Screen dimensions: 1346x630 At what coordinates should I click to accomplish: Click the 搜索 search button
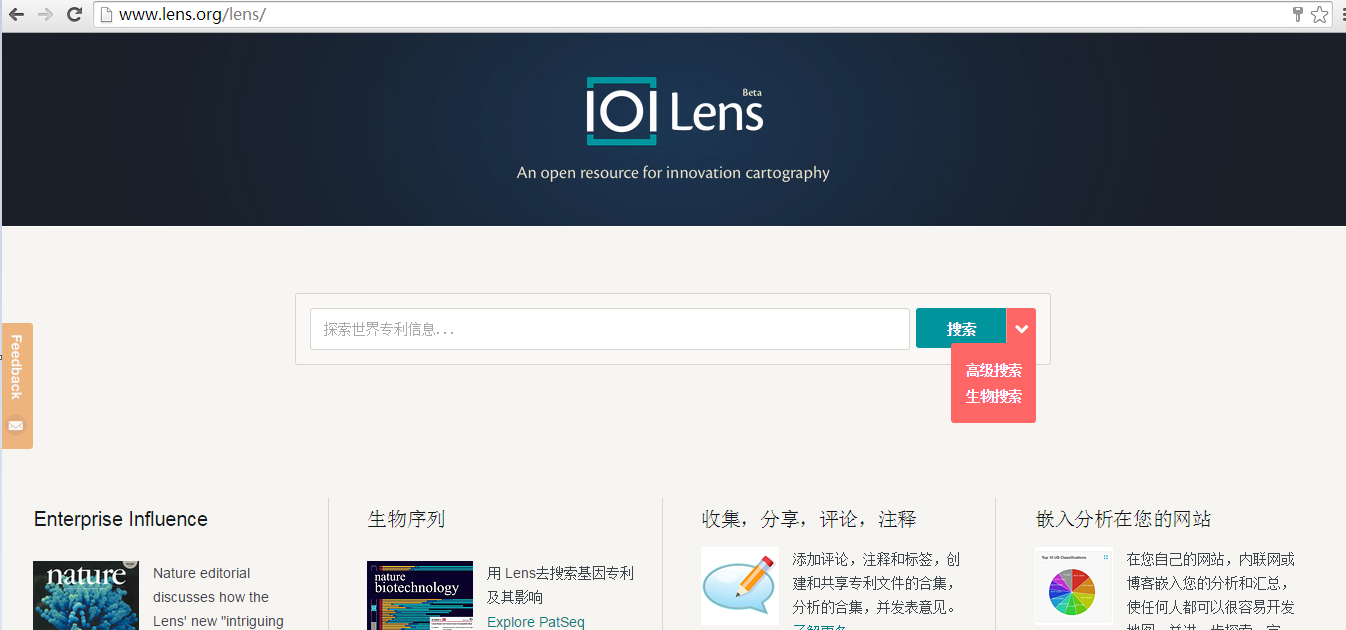(961, 329)
